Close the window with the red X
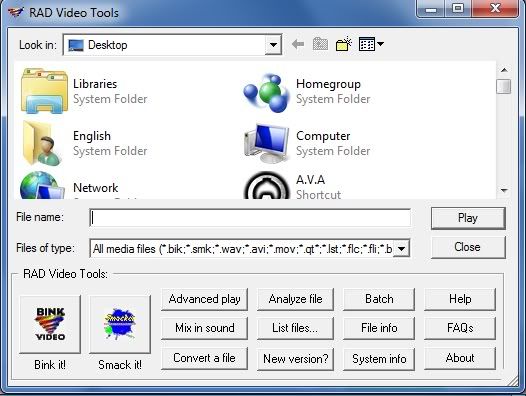526x396 pixels. (x=495, y=8)
